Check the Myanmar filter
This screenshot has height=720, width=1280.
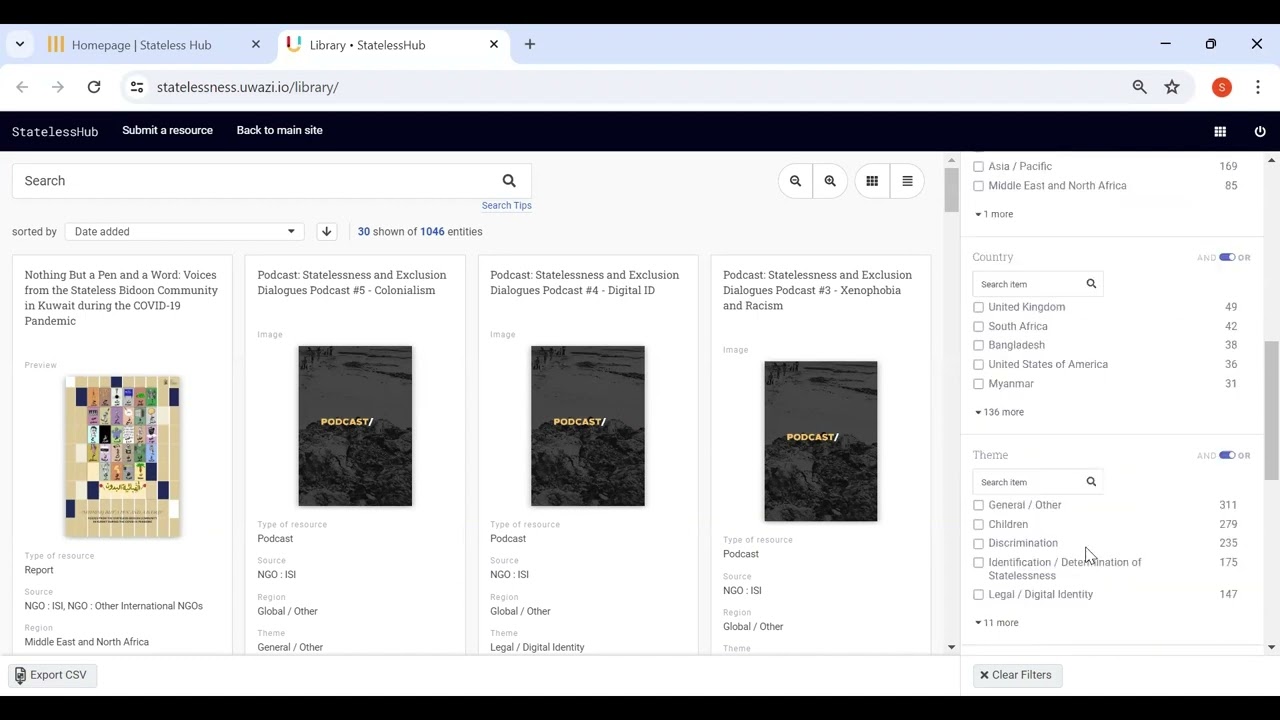978,384
